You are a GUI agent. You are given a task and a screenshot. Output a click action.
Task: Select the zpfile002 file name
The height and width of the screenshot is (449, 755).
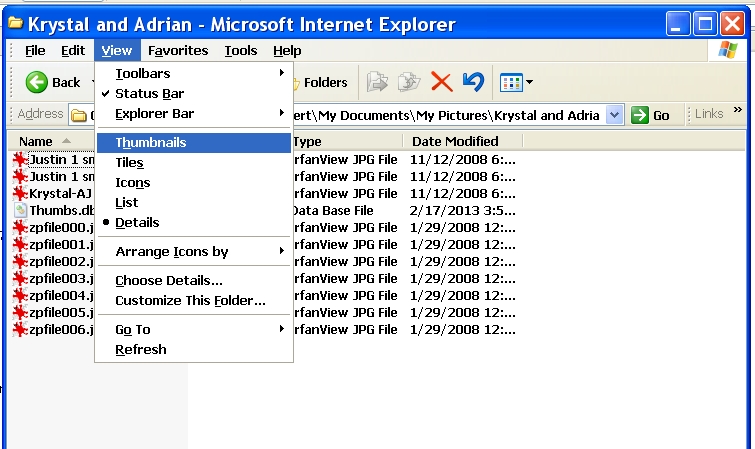pyautogui.click(x=61, y=262)
